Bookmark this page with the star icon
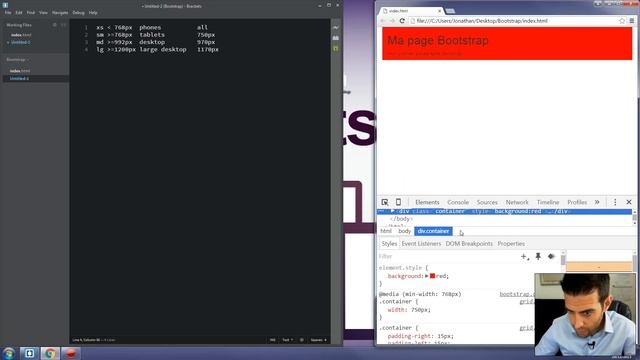Screen dimensions: 640x360 point(622,21)
